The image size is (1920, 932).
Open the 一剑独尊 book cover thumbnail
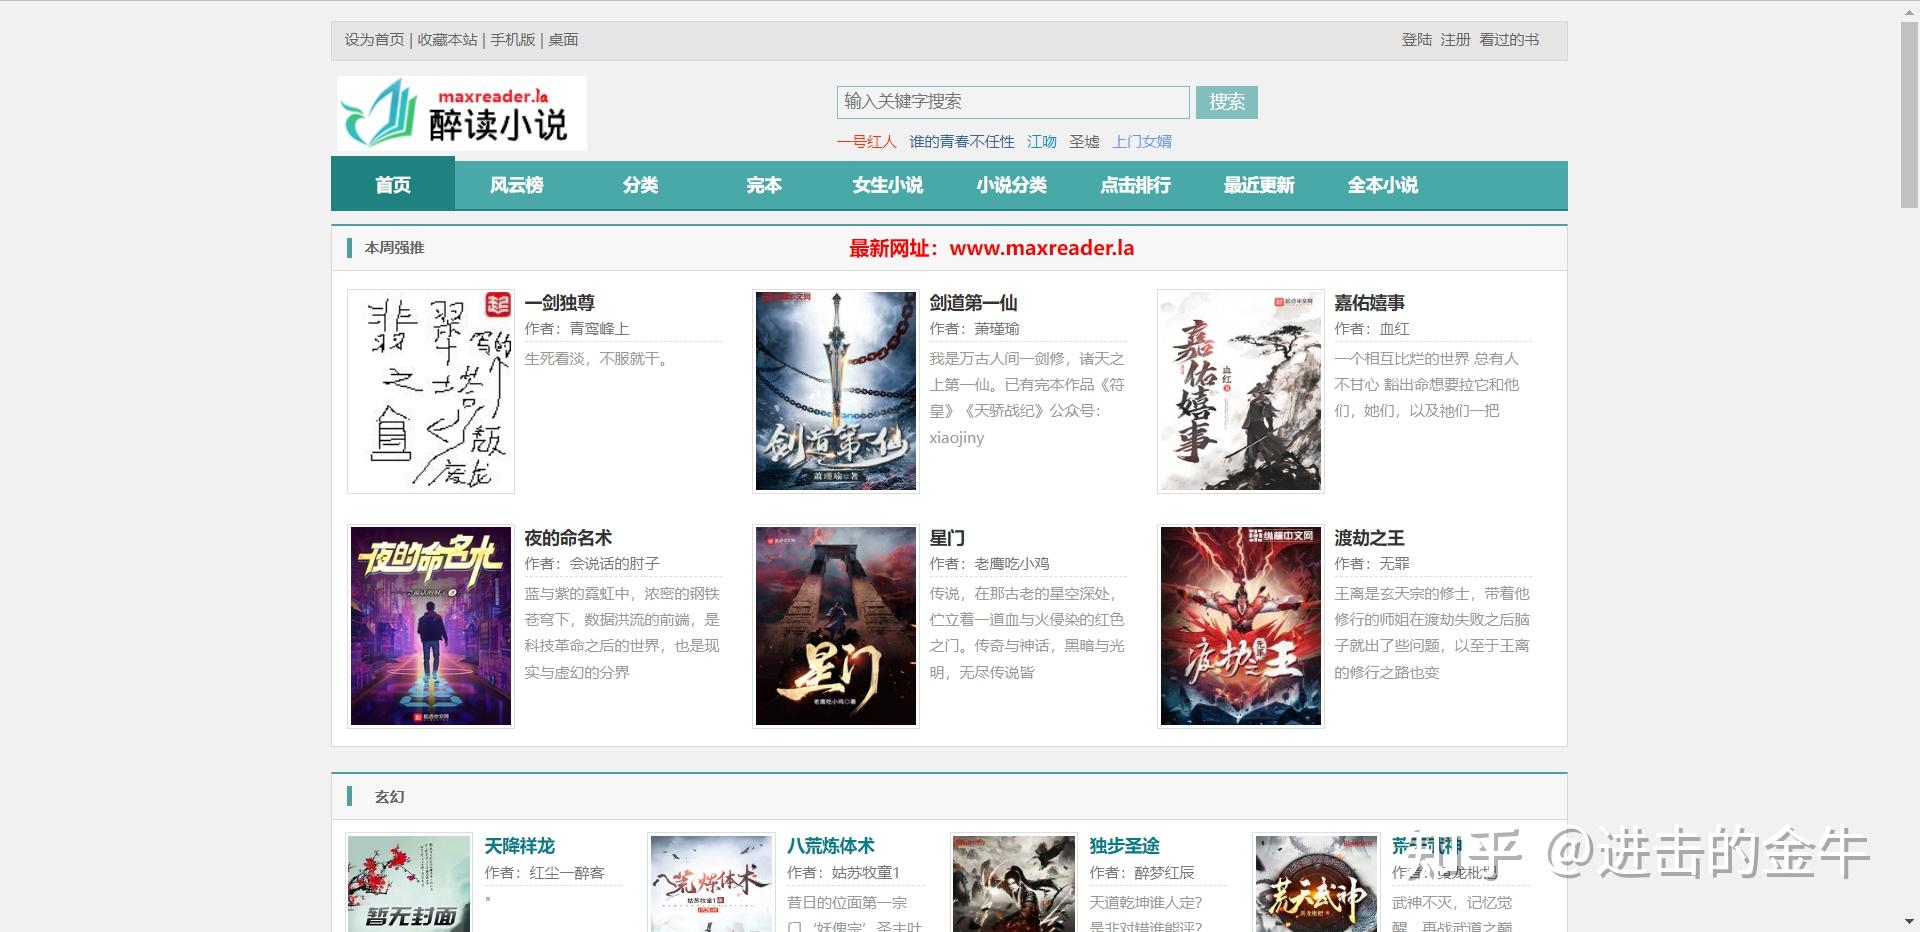coord(431,391)
